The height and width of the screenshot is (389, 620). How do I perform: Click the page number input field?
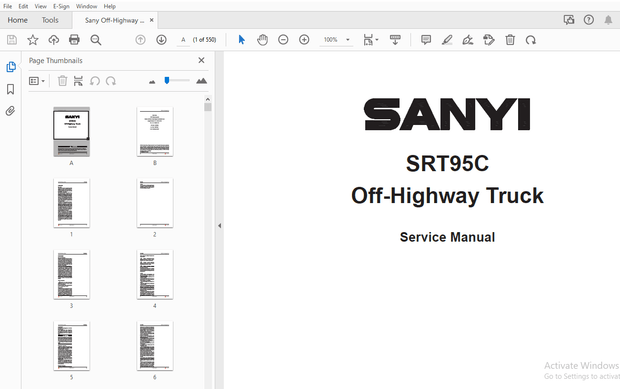(x=183, y=40)
